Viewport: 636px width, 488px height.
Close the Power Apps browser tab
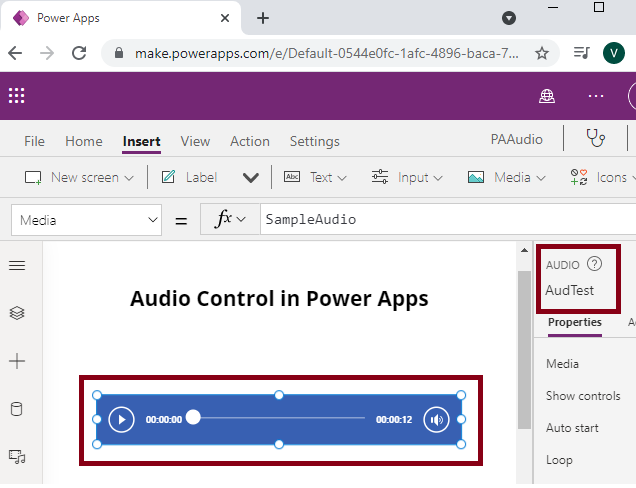(x=225, y=18)
